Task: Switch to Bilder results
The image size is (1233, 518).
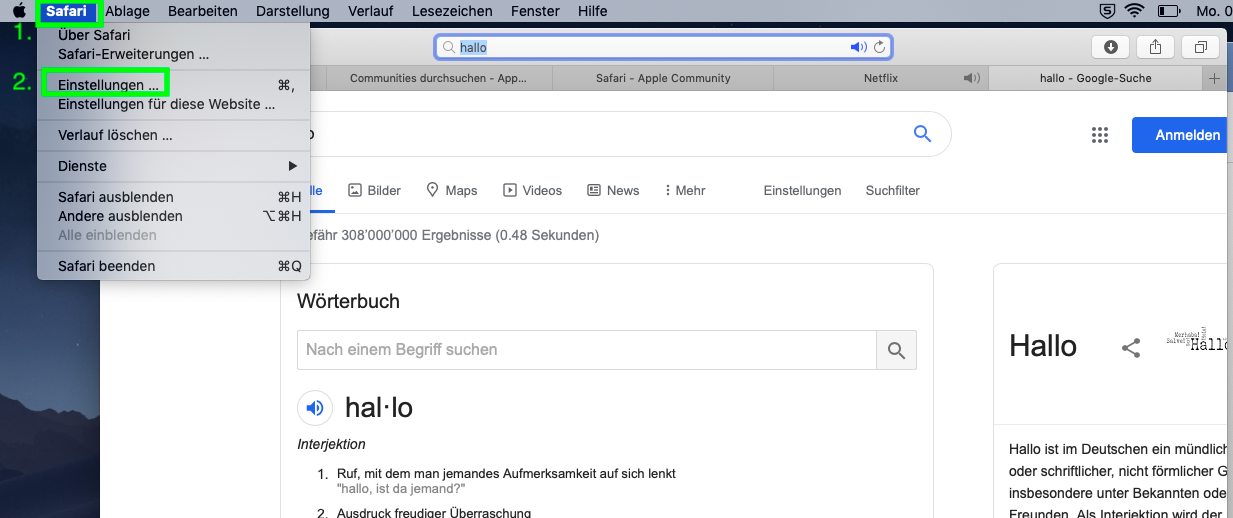Action: pos(375,190)
